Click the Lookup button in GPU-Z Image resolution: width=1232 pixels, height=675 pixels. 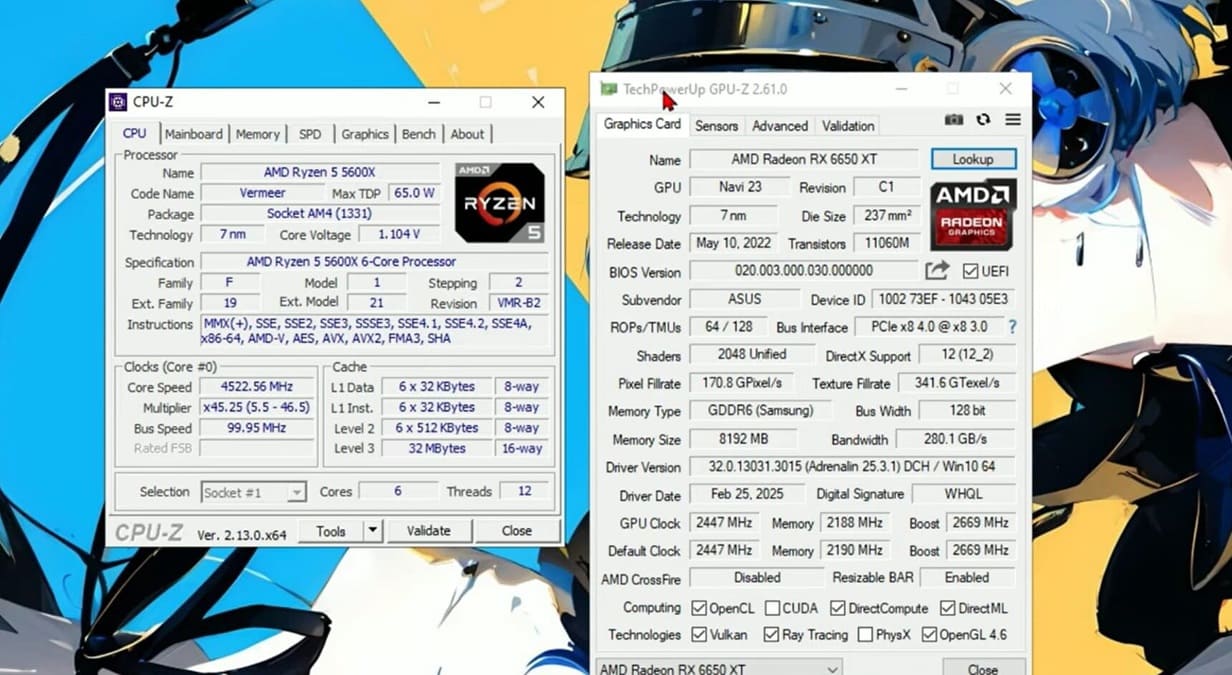(x=973, y=159)
